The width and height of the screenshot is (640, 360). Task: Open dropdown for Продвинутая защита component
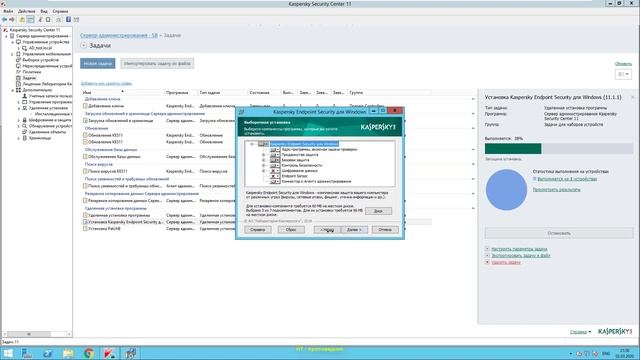[275, 155]
